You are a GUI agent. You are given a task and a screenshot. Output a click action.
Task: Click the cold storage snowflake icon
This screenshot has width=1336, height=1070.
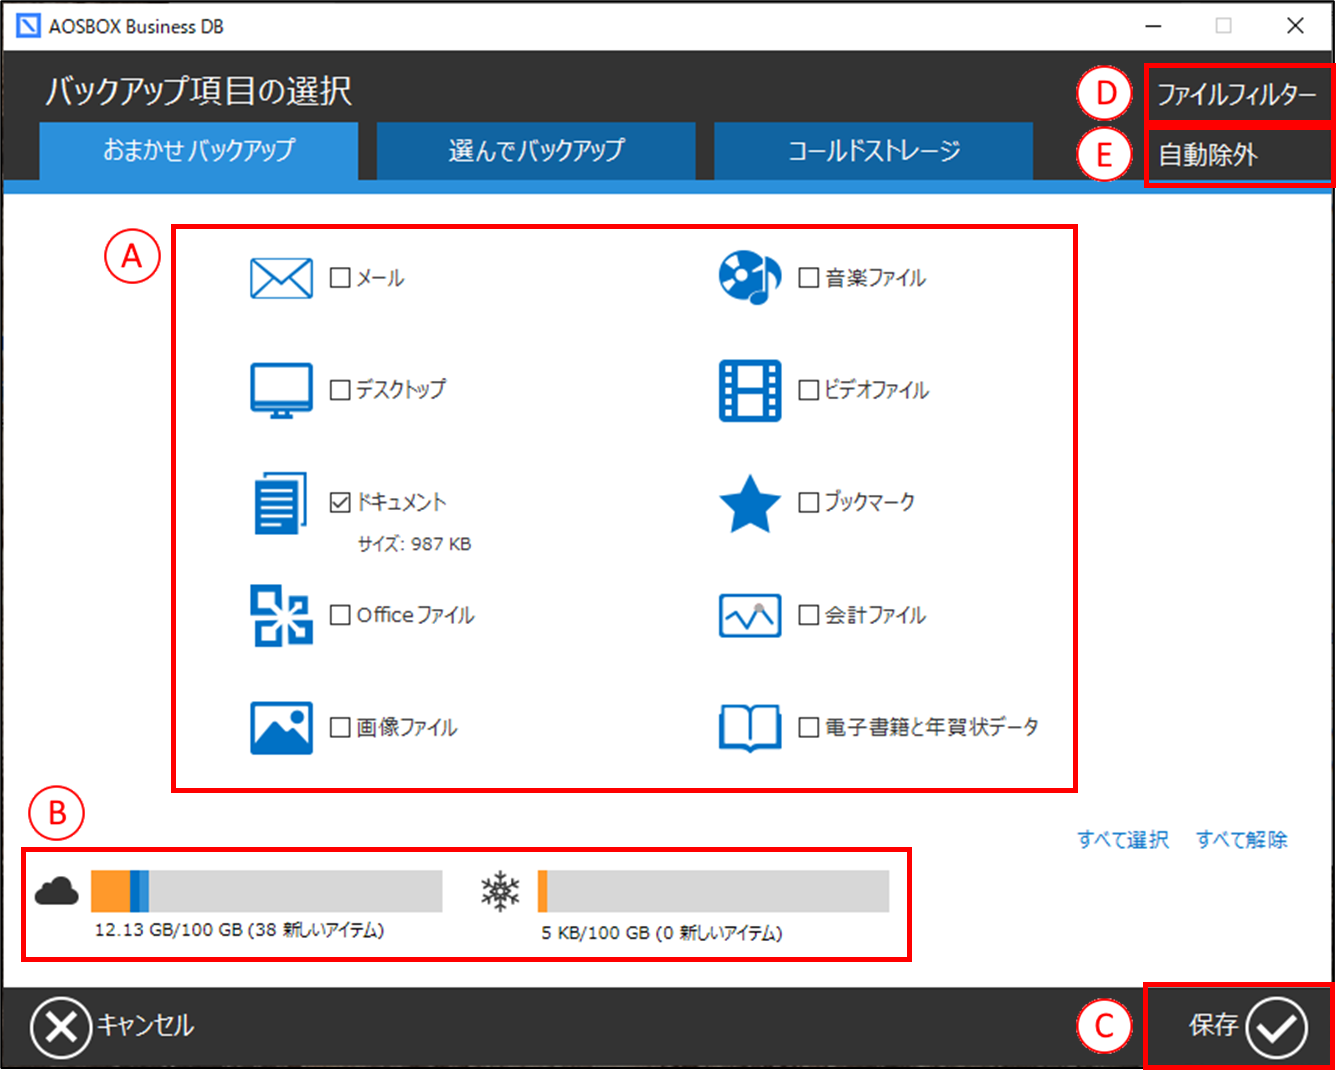[x=500, y=890]
